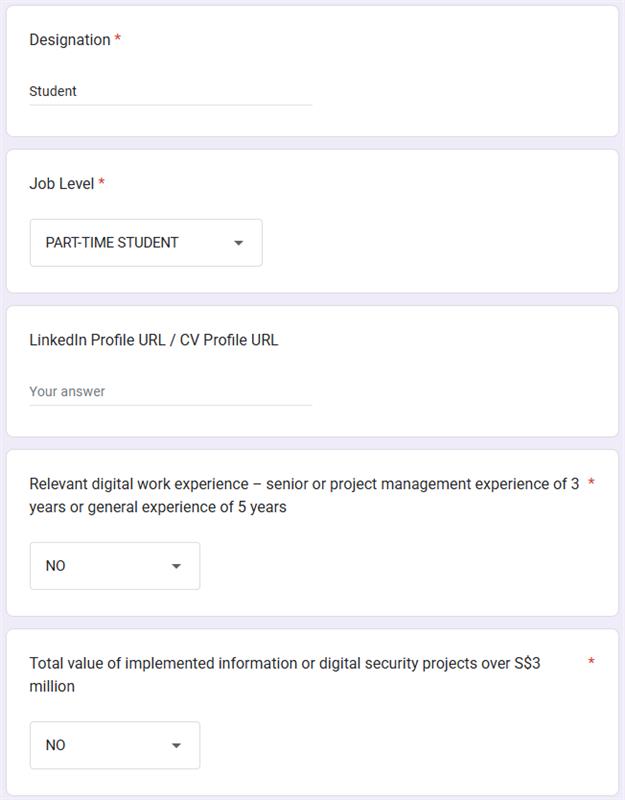Click the "Designation" question label
This screenshot has width=625, height=800.
pos(69,40)
